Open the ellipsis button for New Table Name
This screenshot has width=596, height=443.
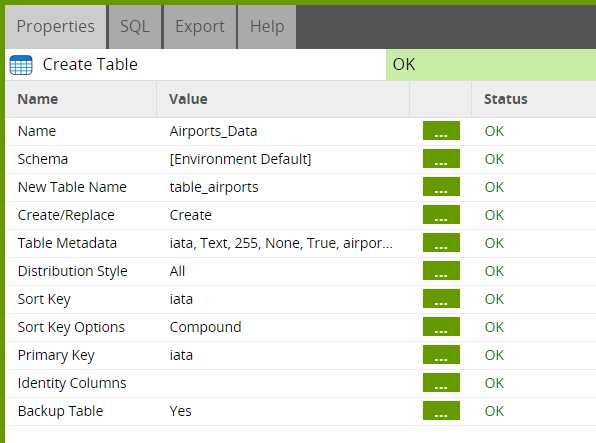pos(441,187)
